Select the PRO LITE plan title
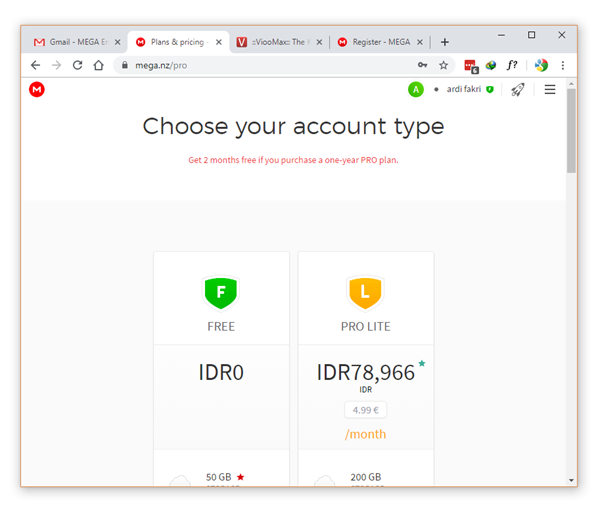600x514 pixels. tap(365, 326)
